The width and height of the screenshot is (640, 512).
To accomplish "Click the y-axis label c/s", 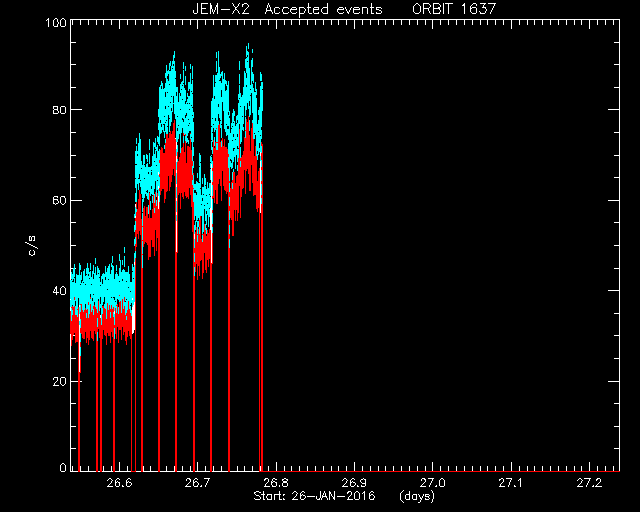I will 32,246.
